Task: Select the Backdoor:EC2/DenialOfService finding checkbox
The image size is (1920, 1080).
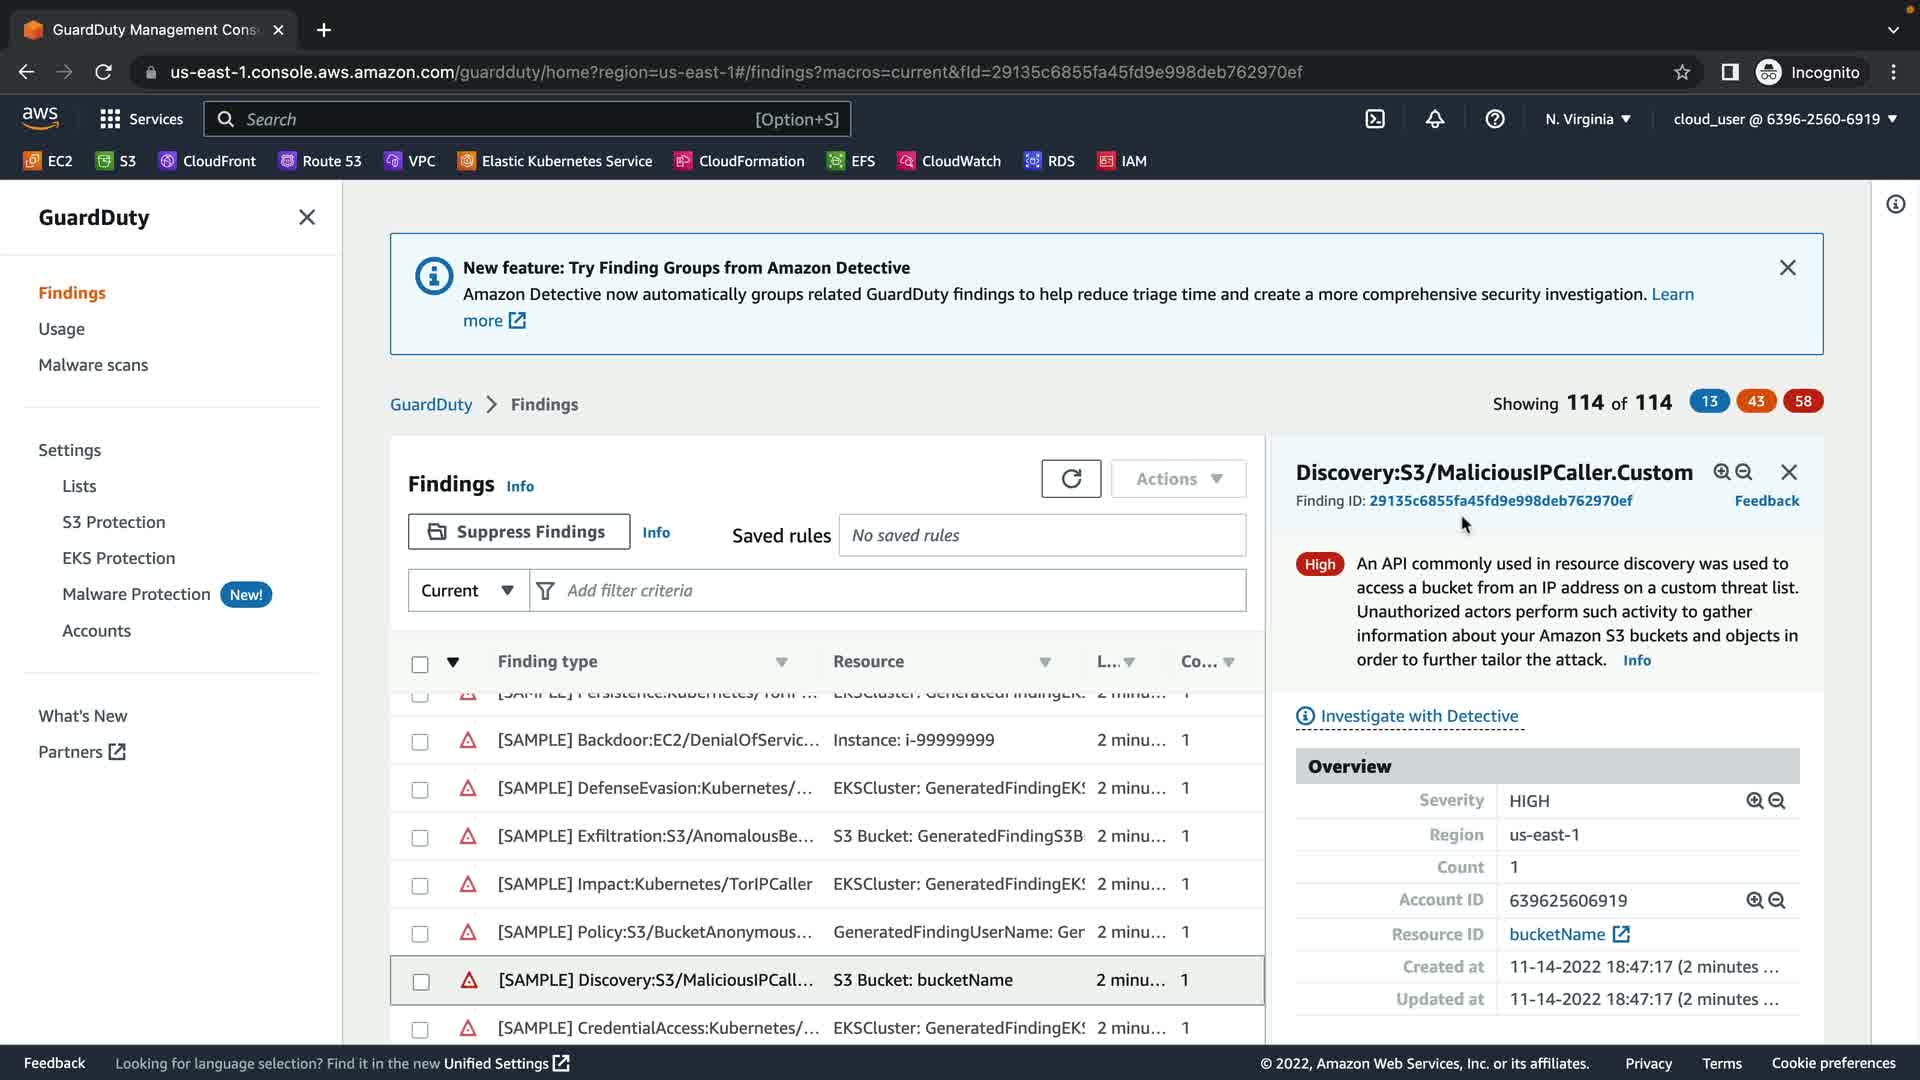Action: 420,742
